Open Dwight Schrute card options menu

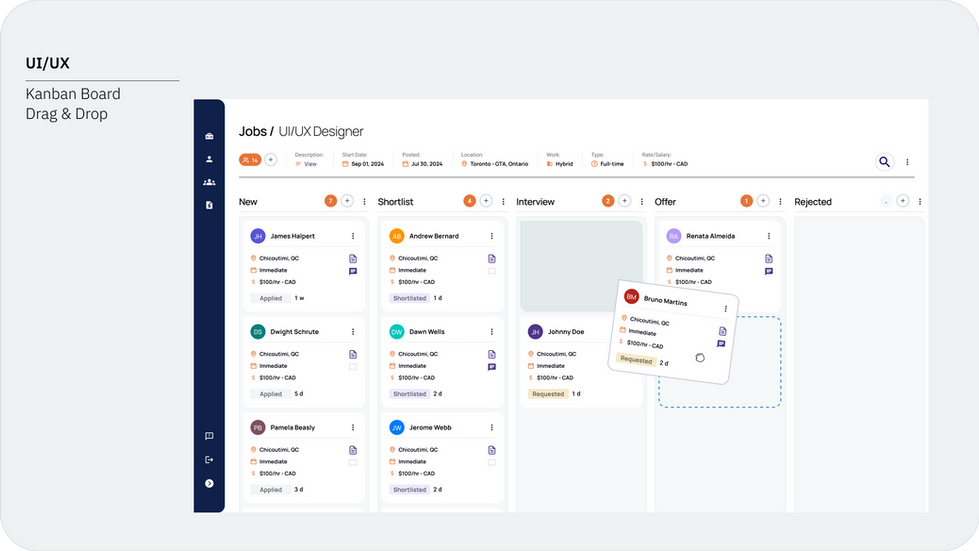click(353, 332)
